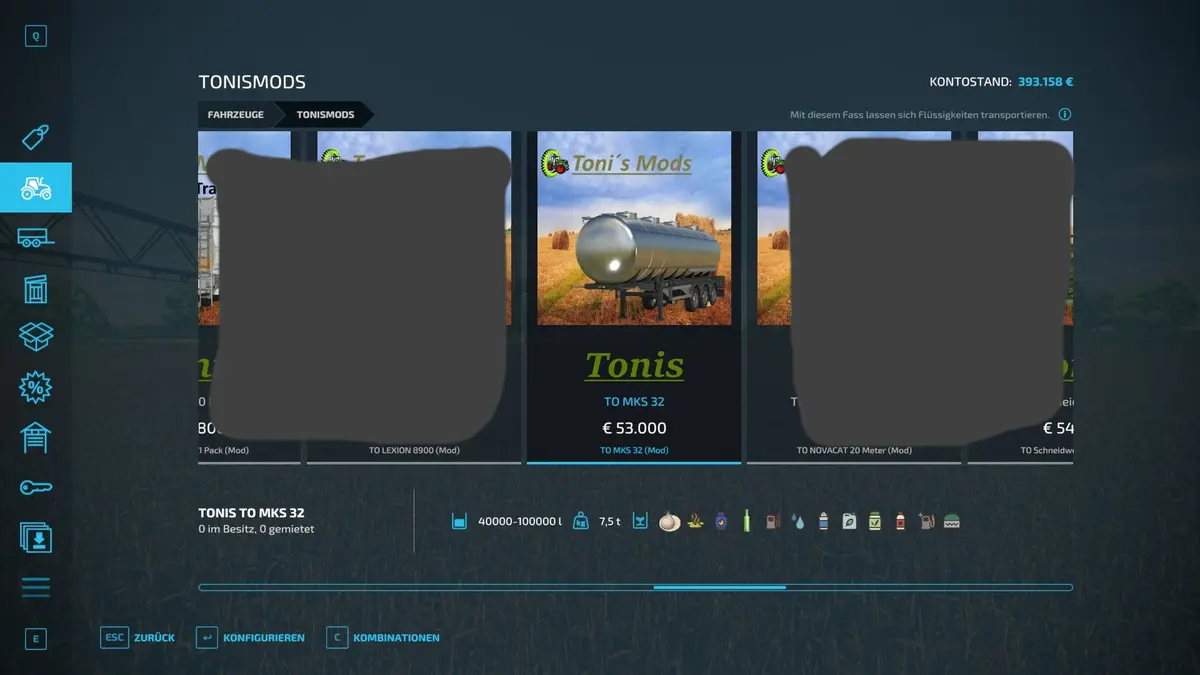Select the vehicles tractor category

point(36,187)
